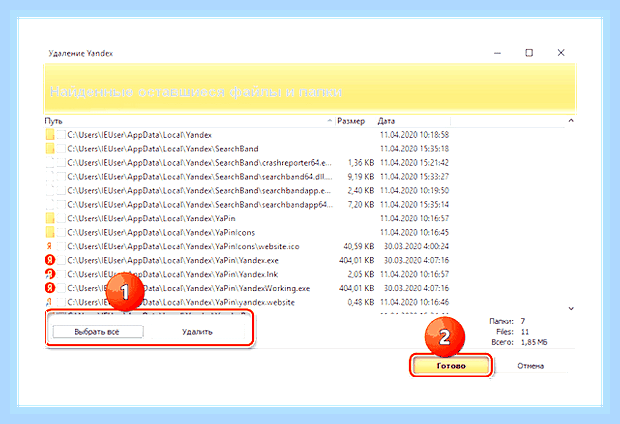Select checkbox for searchbandapp64 7,20 KB

[61, 204]
